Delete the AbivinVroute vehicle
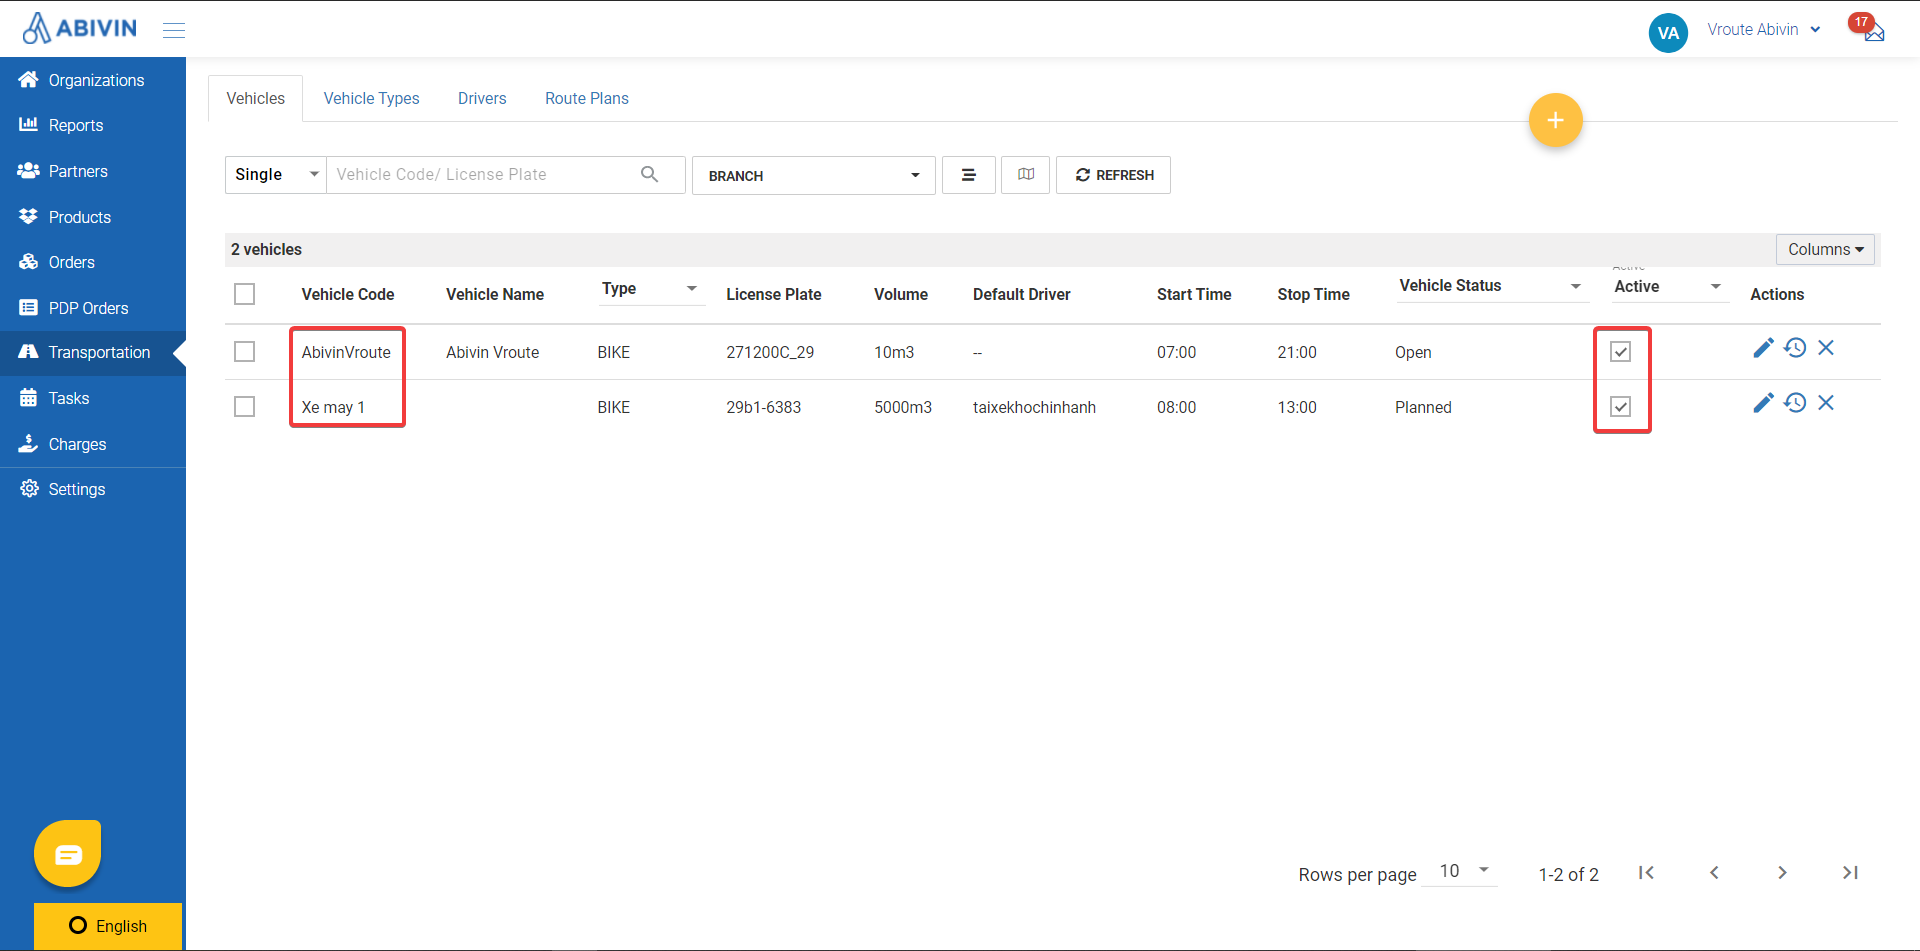Image resolution: width=1920 pixels, height=951 pixels. click(x=1826, y=348)
